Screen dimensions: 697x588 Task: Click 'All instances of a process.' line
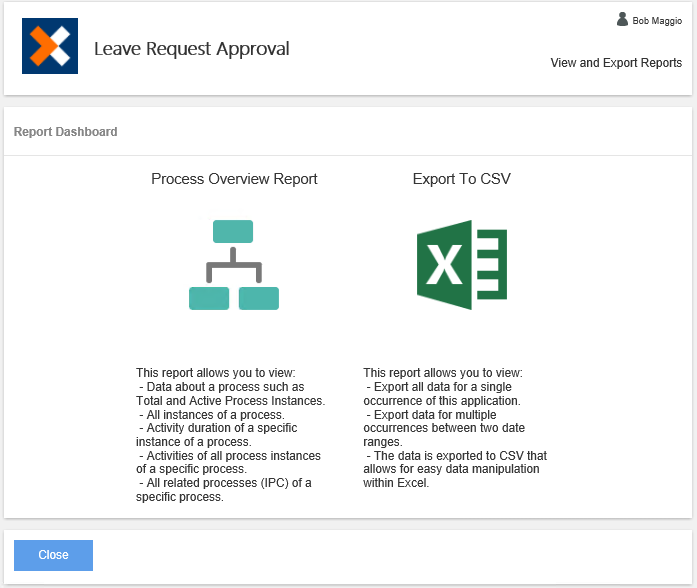212,415
